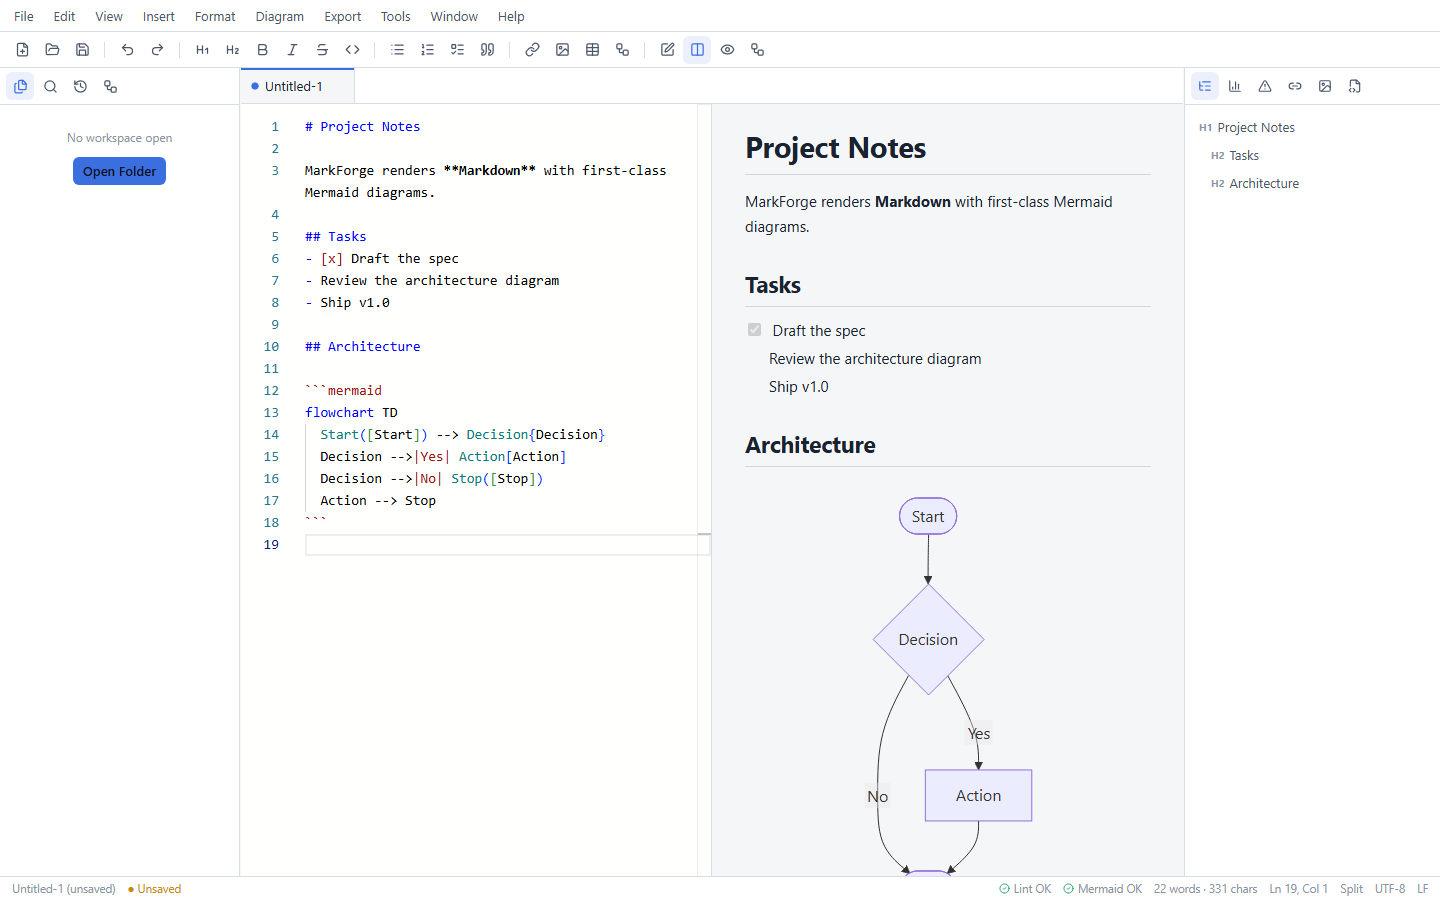Open the code file tab in the right panel
1440x900 pixels.
pos(1355,87)
